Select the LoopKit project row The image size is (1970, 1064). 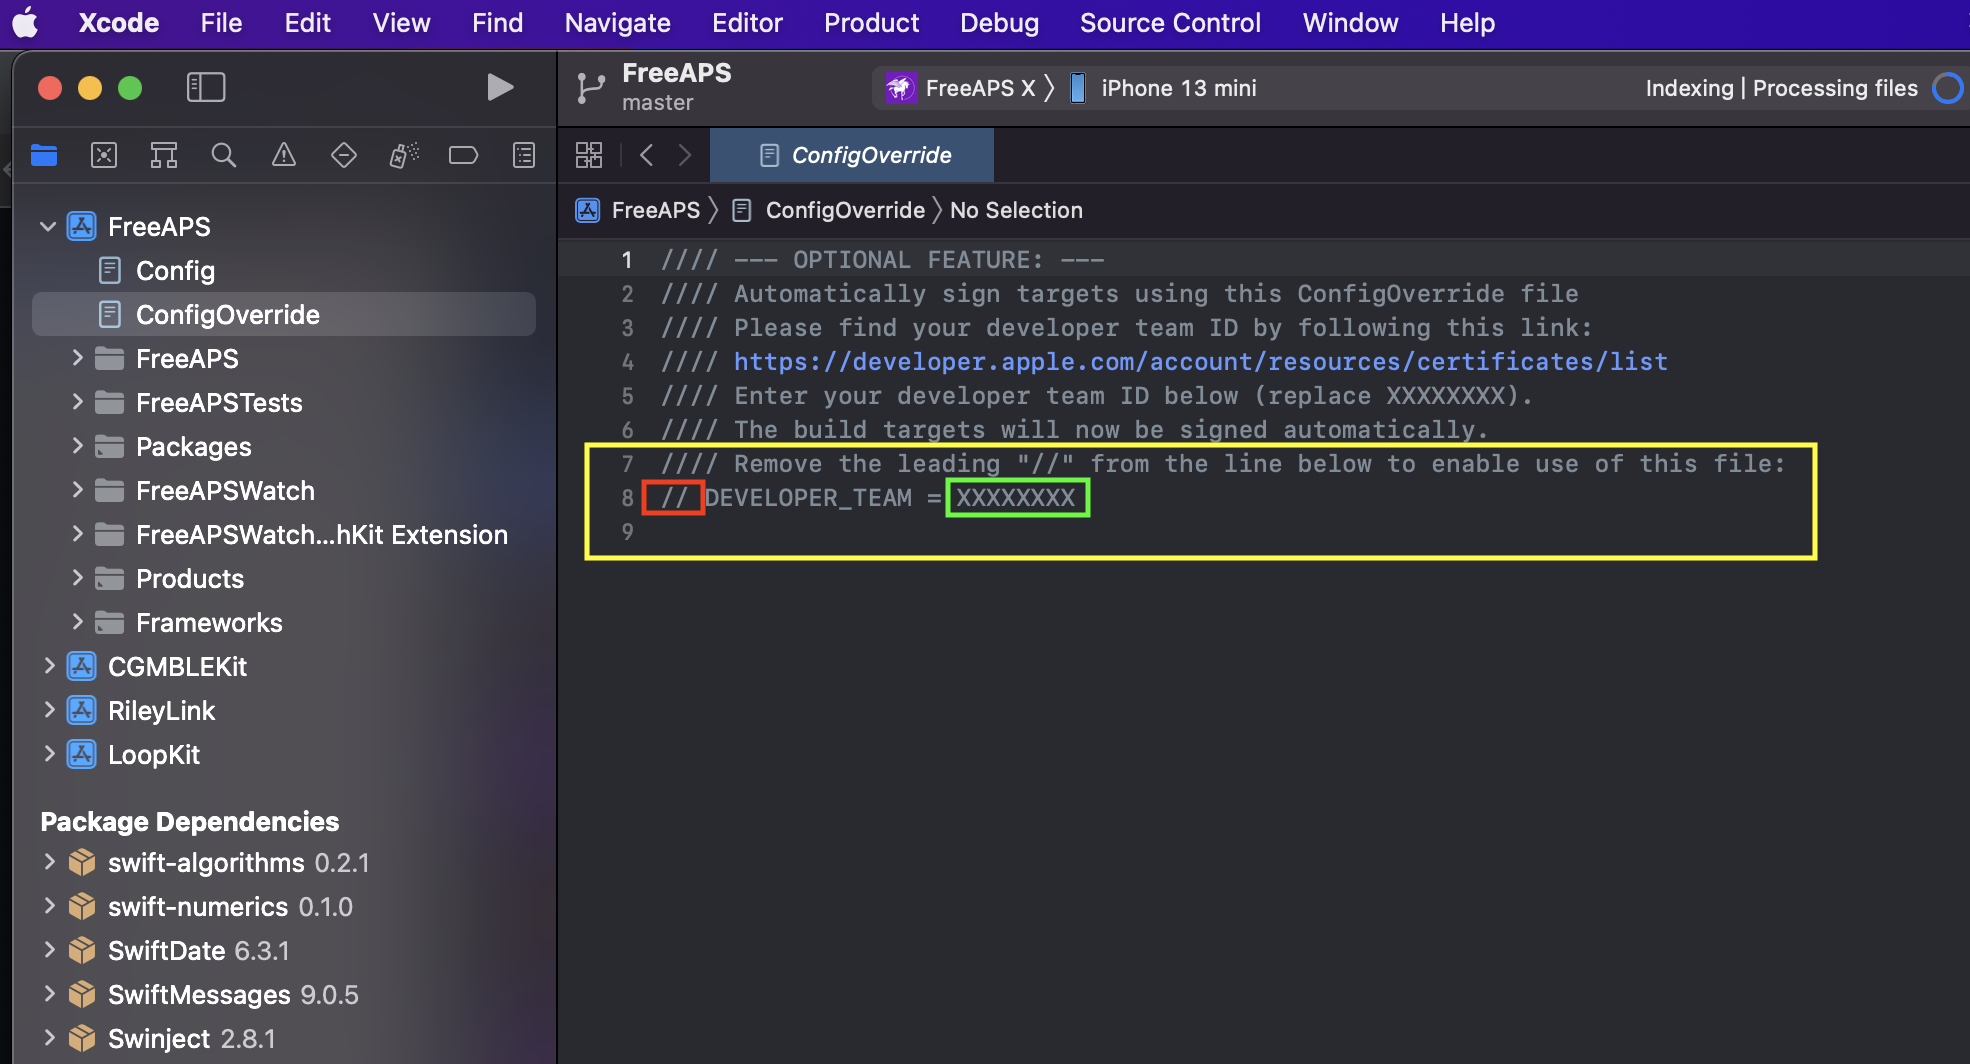[x=284, y=754]
